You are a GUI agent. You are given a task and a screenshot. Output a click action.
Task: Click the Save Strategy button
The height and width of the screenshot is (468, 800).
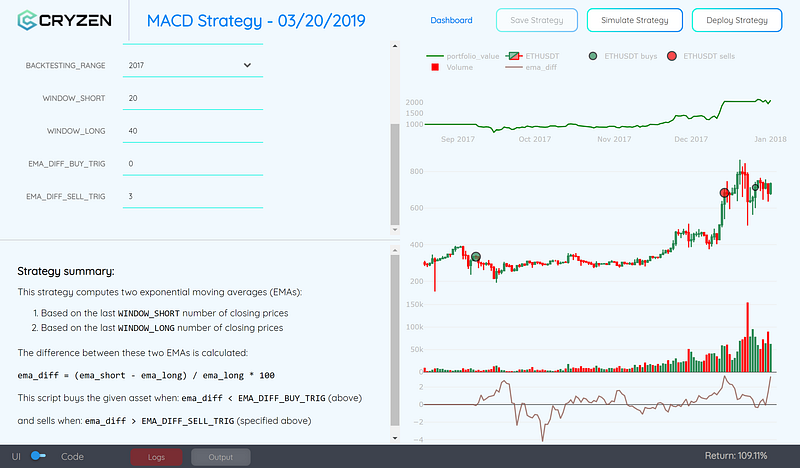click(537, 20)
